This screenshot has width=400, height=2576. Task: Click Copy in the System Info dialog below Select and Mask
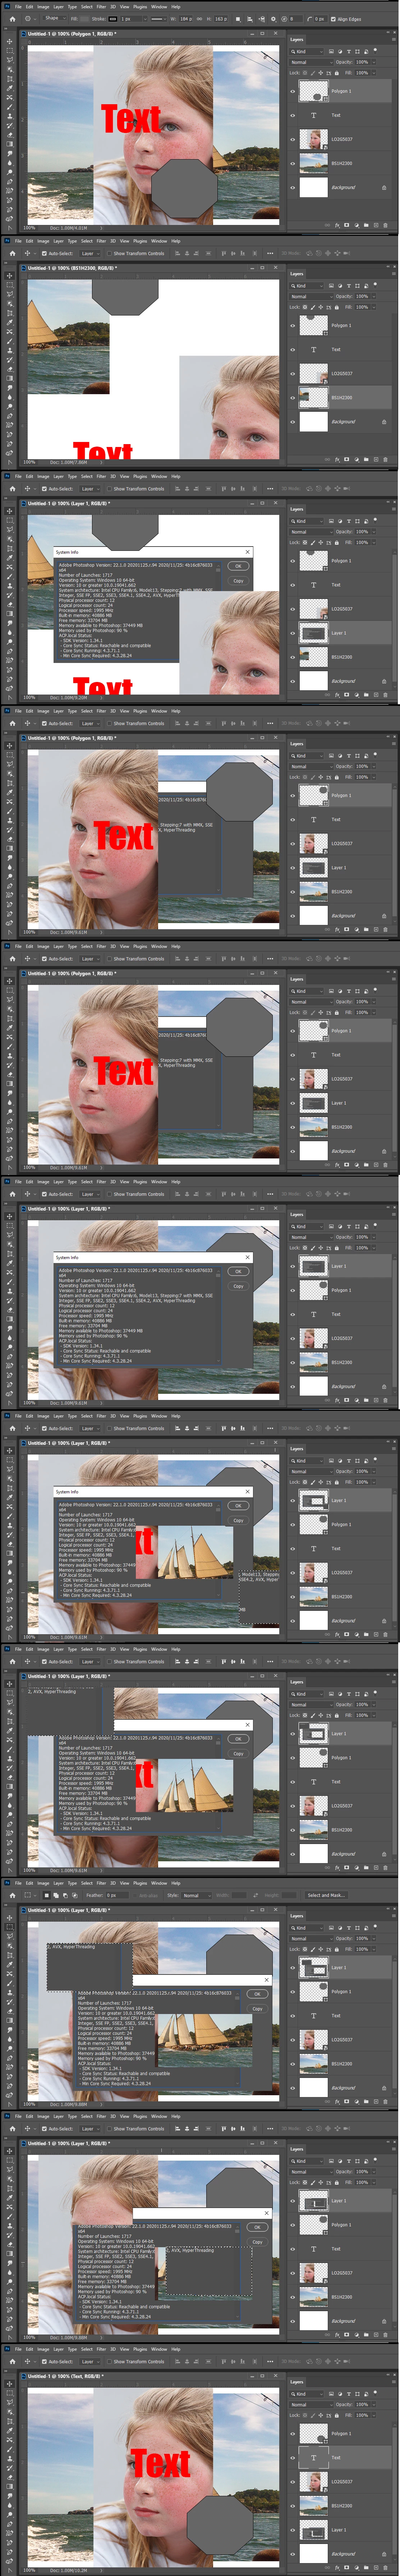pyautogui.click(x=257, y=2009)
